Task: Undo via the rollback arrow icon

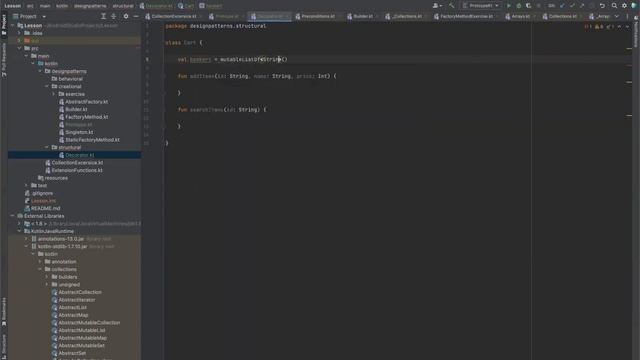Action: 602,6
